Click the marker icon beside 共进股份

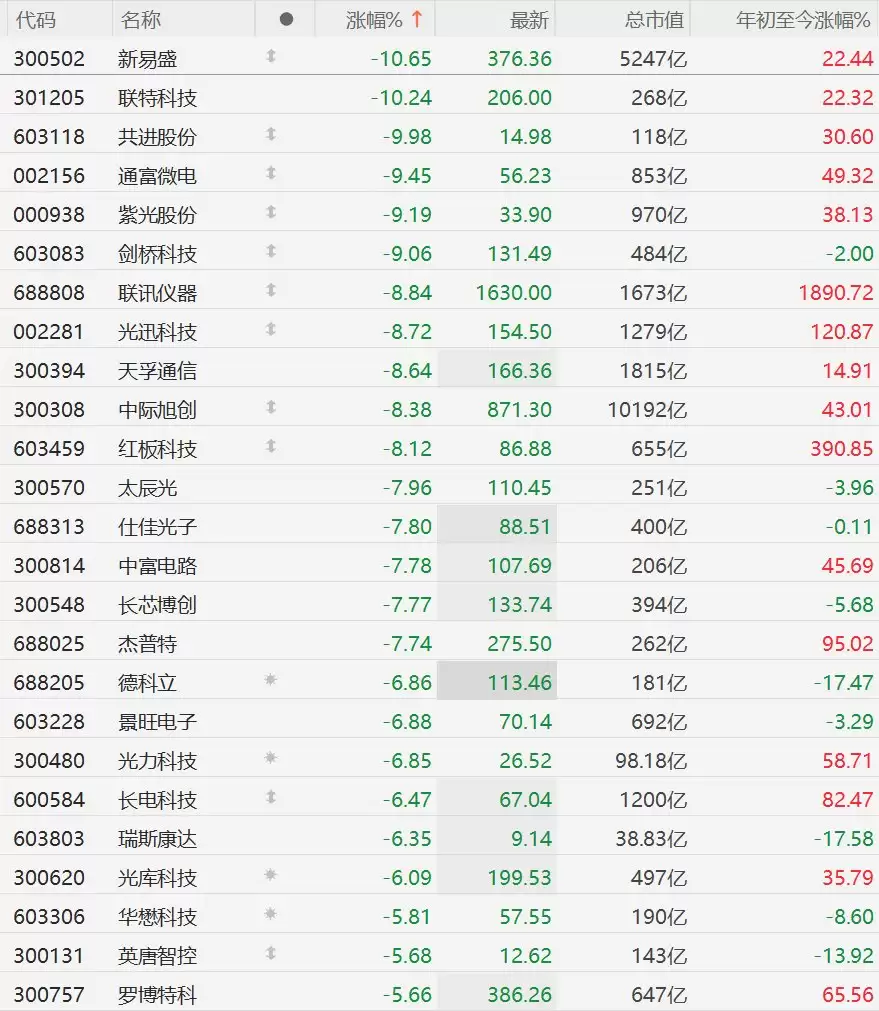click(x=271, y=135)
